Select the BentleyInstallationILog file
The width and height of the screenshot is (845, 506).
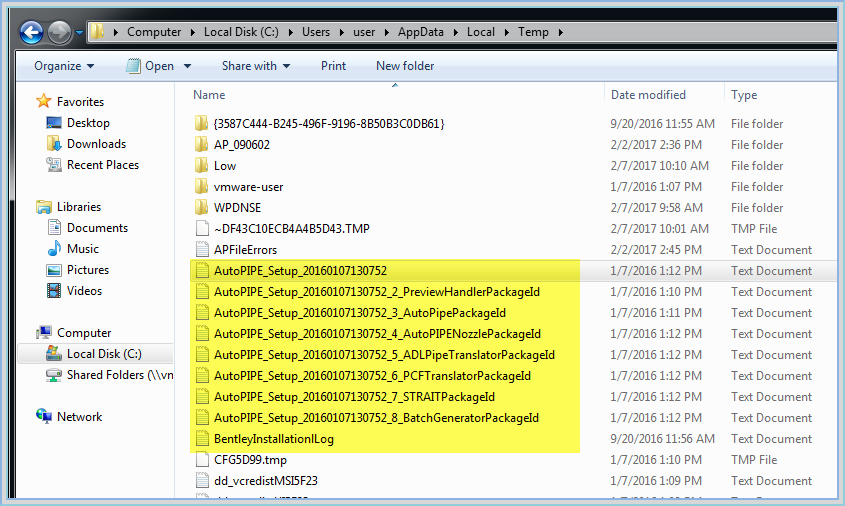pyautogui.click(x=274, y=439)
